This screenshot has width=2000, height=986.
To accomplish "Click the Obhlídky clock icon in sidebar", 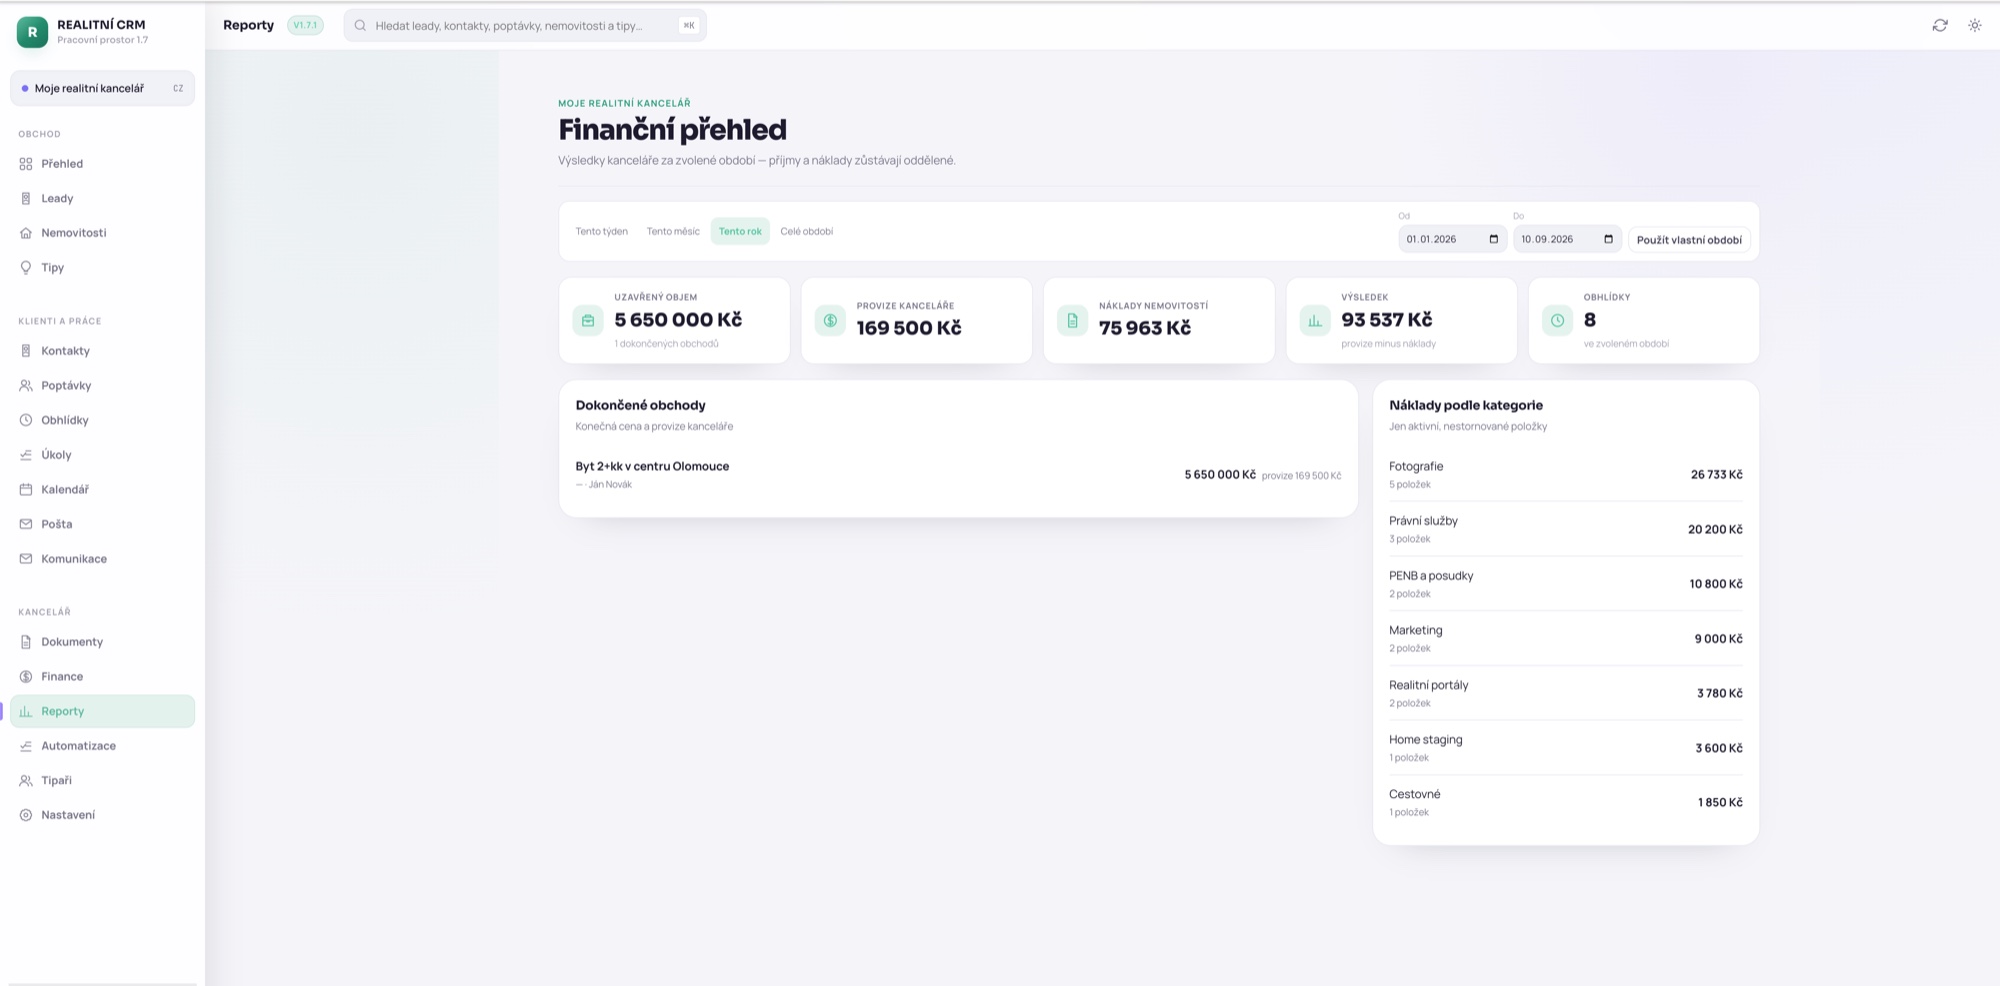I will (26, 420).
